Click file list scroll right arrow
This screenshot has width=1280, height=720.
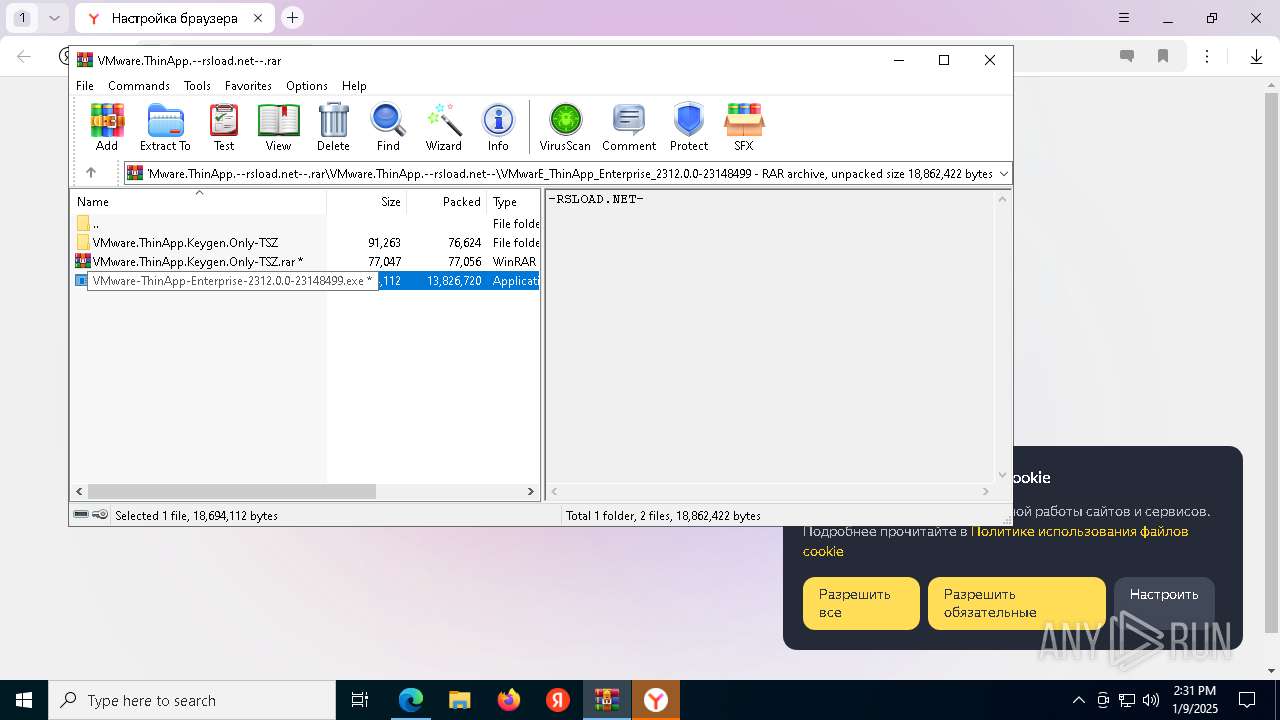(x=531, y=492)
